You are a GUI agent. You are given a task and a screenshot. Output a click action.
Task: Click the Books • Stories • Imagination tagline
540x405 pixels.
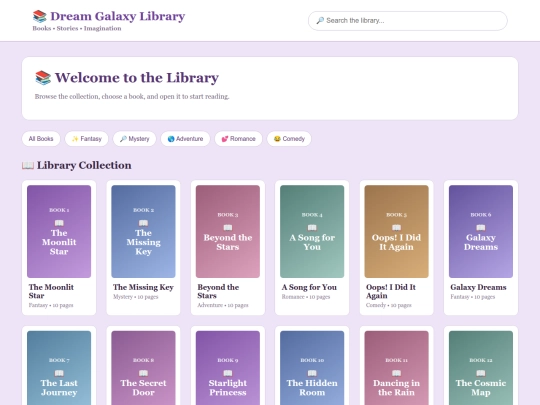pos(77,29)
